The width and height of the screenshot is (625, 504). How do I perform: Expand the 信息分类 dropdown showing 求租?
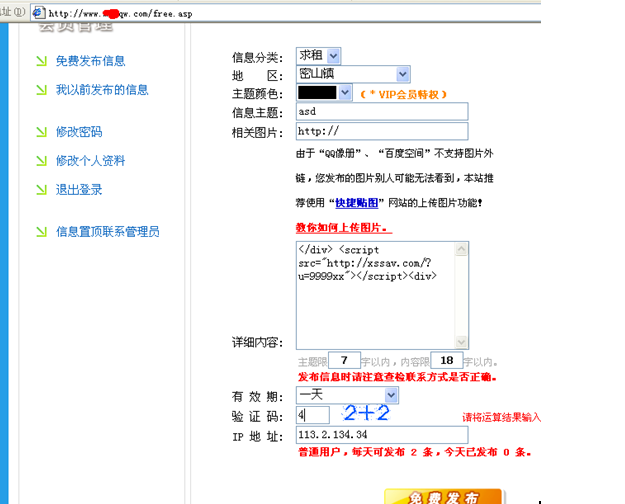pyautogui.click(x=318, y=56)
